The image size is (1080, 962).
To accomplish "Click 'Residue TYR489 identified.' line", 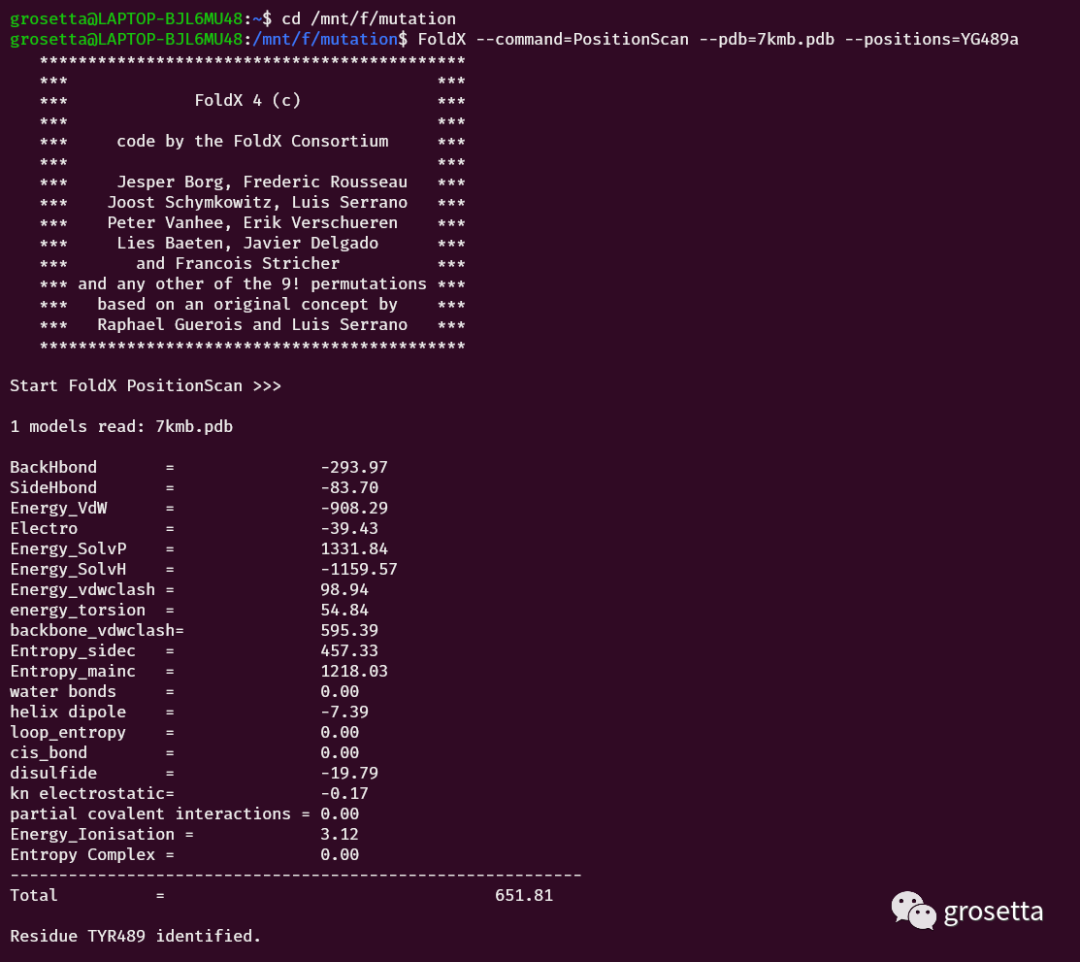I will (x=136, y=937).
